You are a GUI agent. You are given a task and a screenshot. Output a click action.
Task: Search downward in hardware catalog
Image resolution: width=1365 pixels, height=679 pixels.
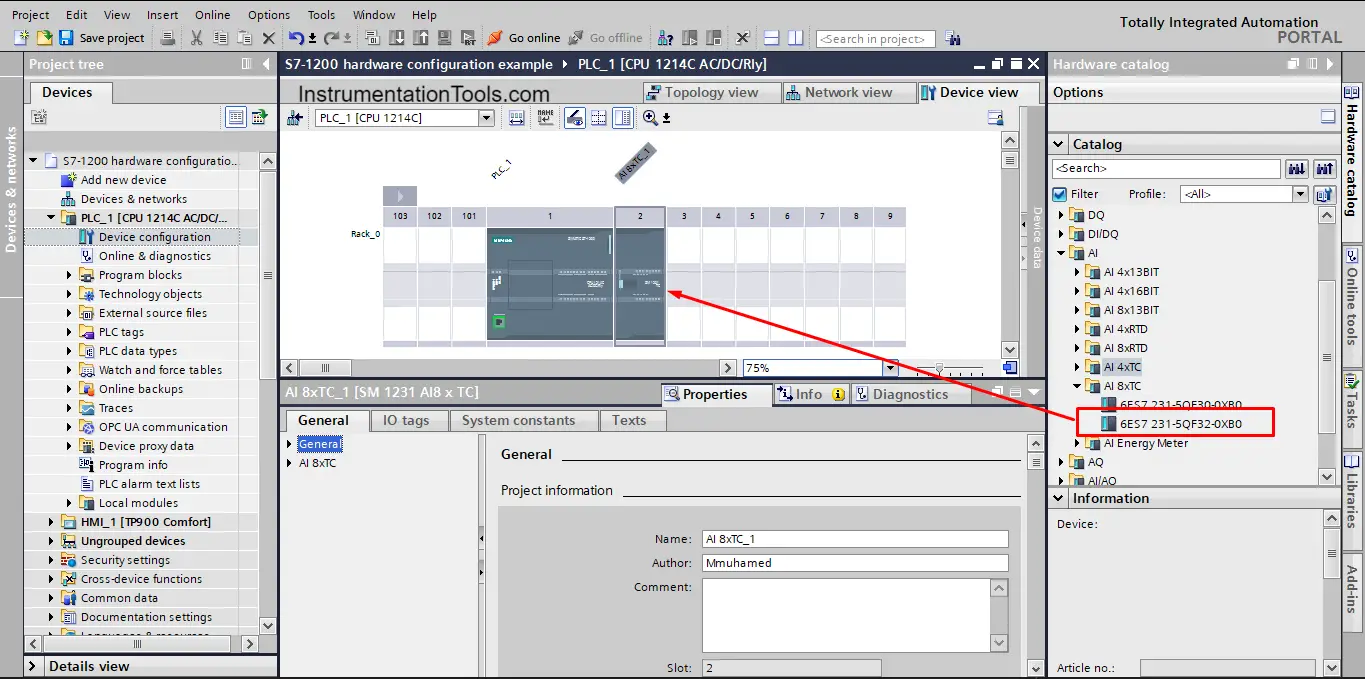(1297, 168)
